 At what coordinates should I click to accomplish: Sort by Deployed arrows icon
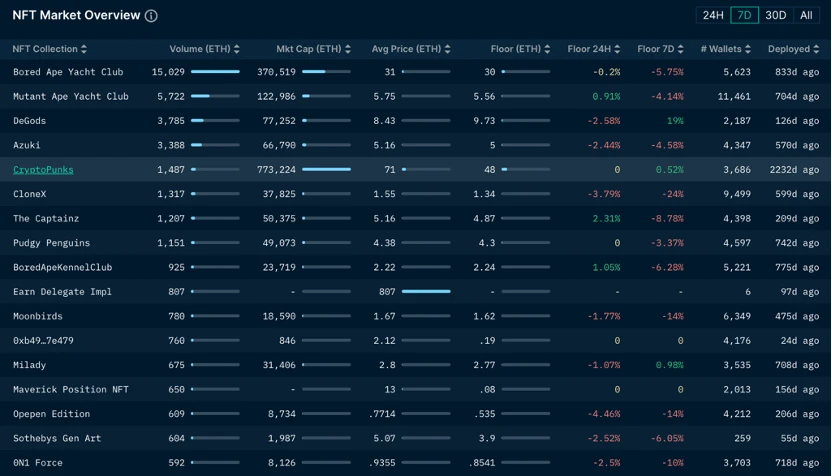point(816,49)
